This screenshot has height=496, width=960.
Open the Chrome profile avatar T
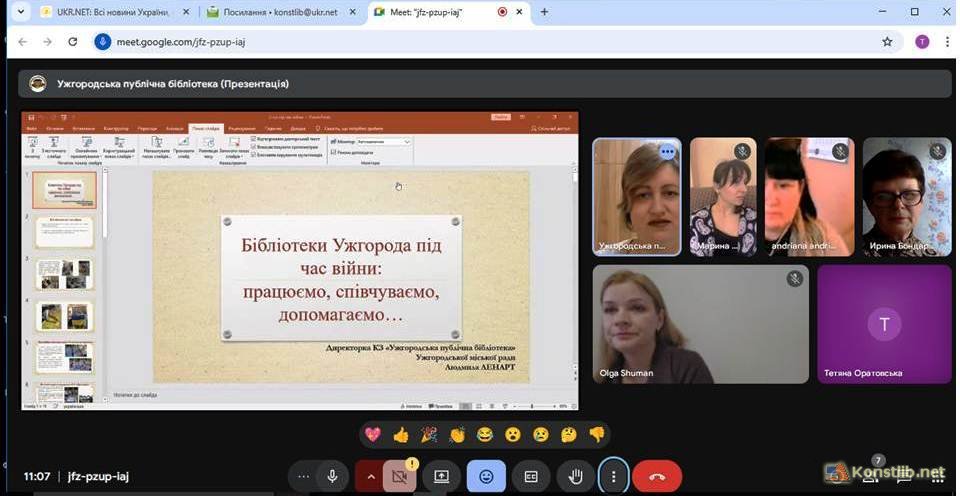[922, 42]
